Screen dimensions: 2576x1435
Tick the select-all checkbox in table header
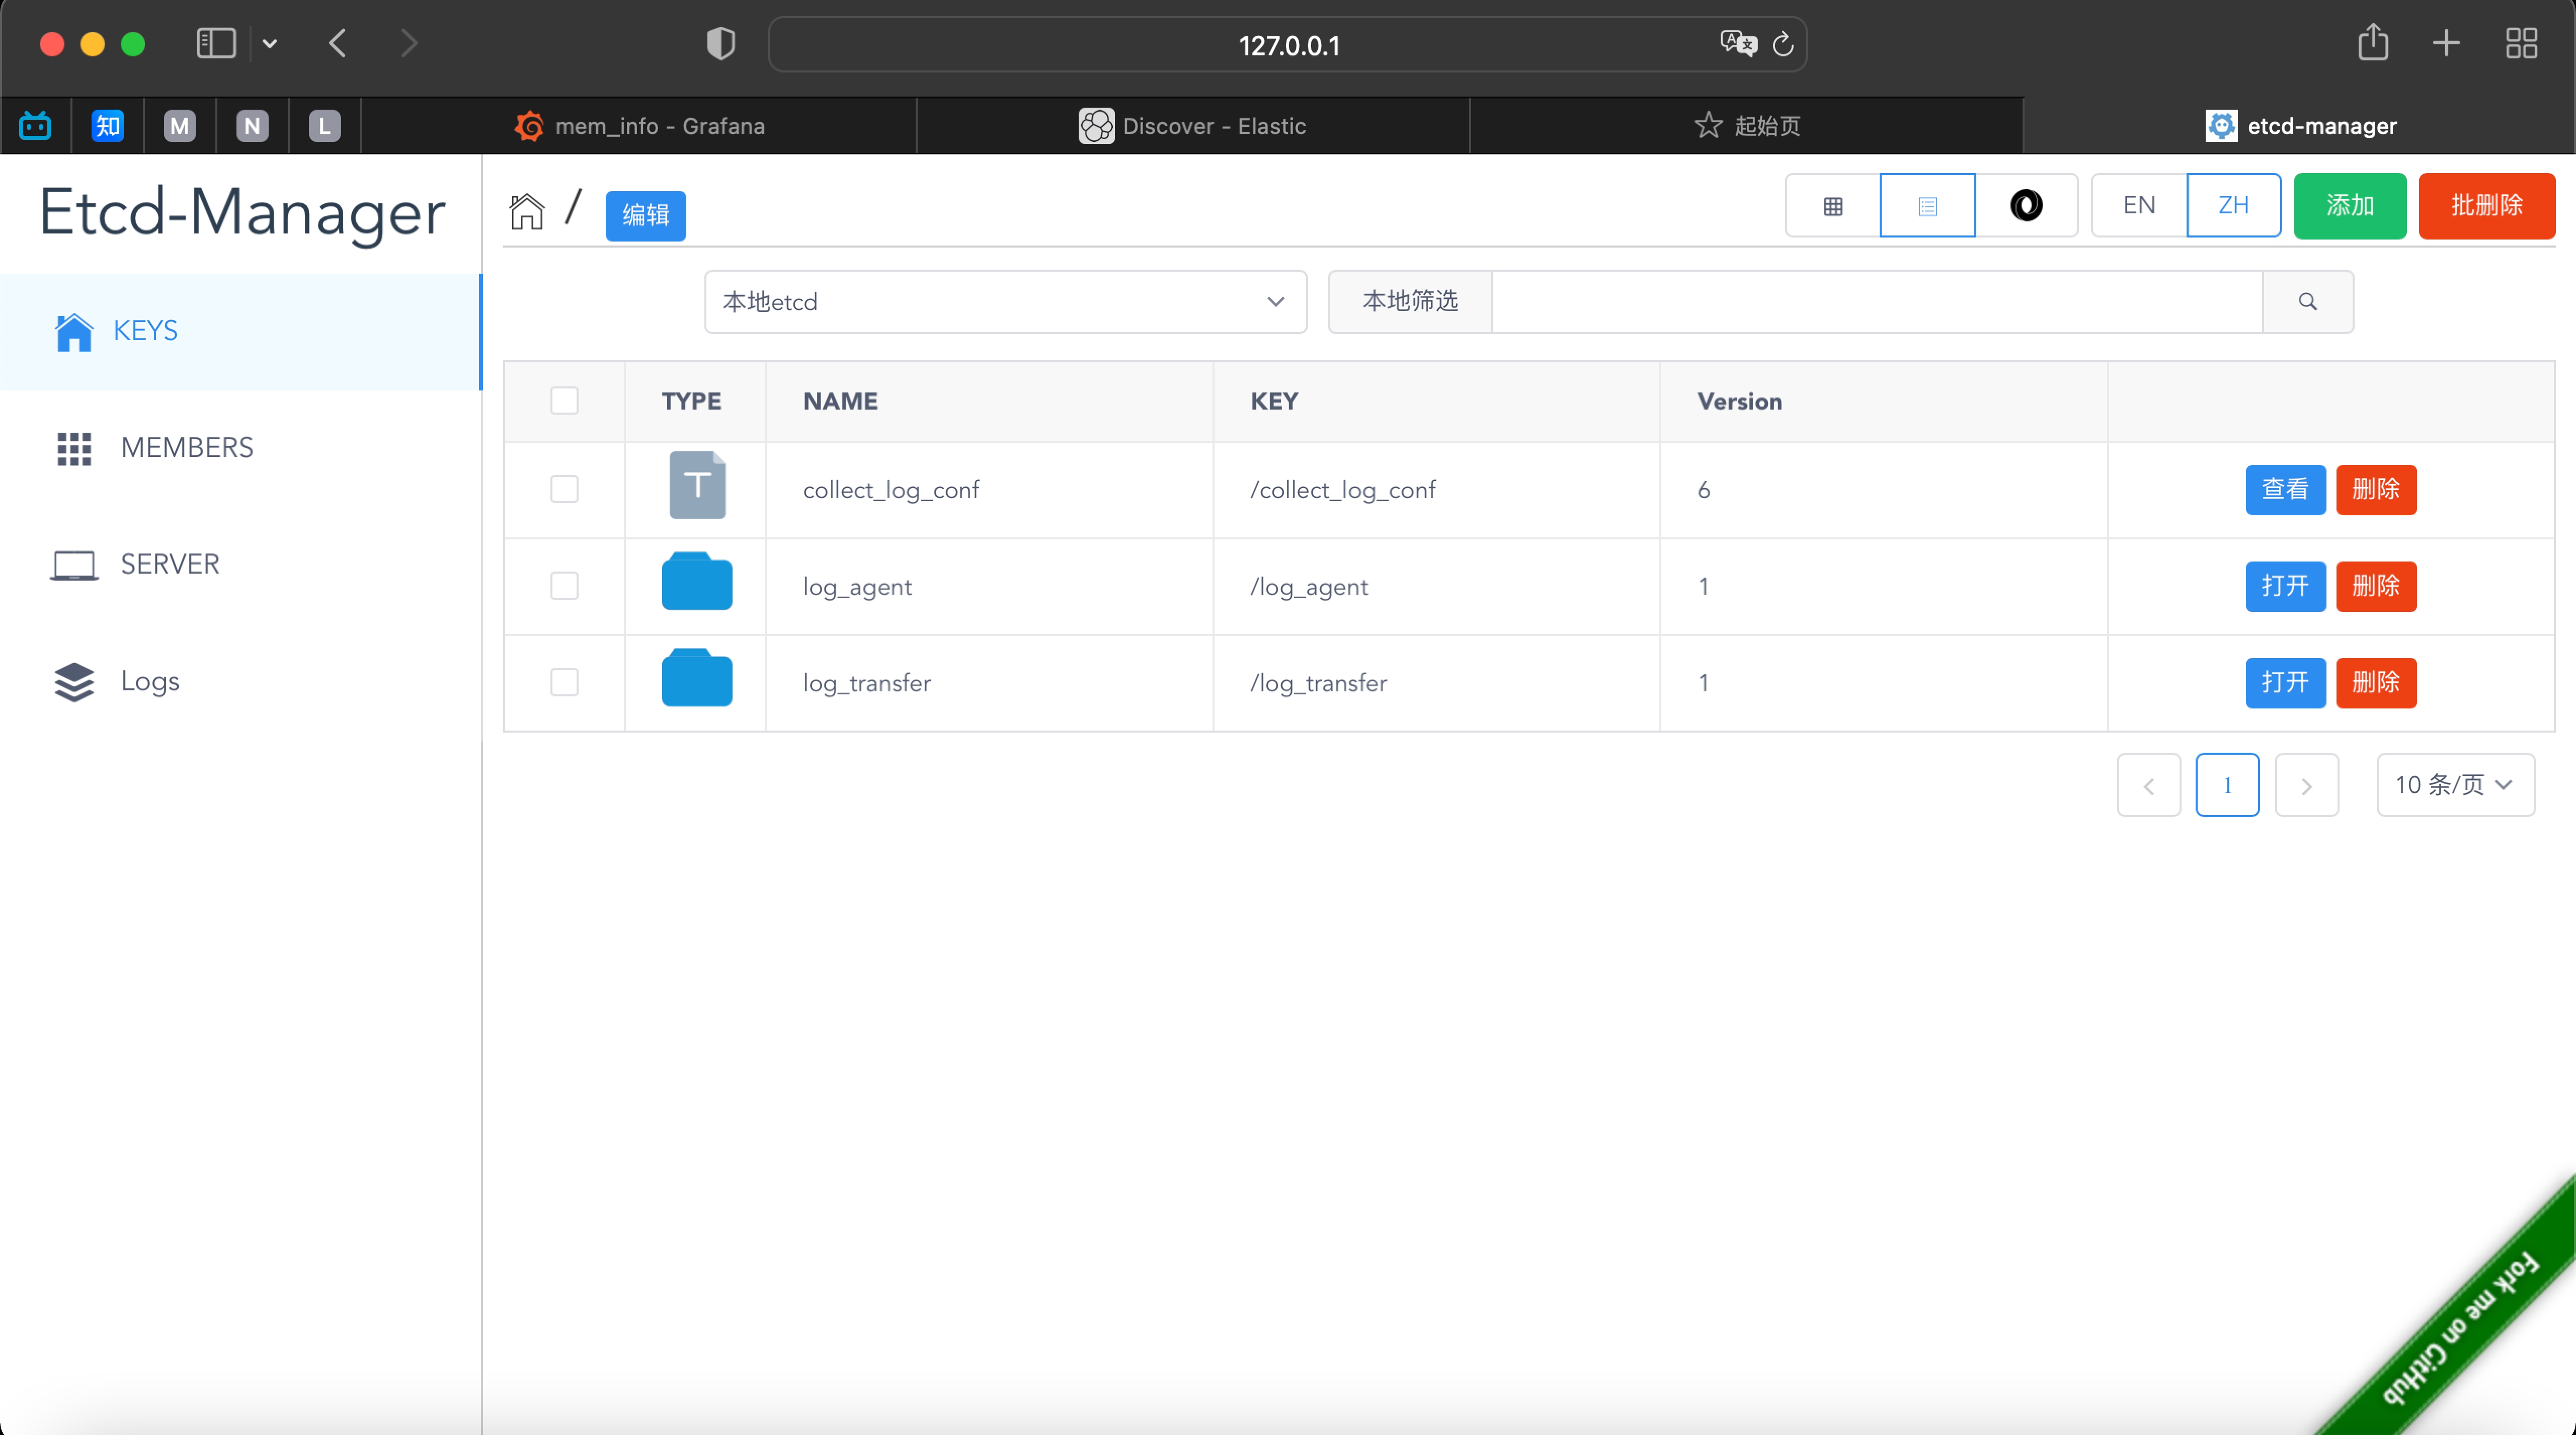565,401
